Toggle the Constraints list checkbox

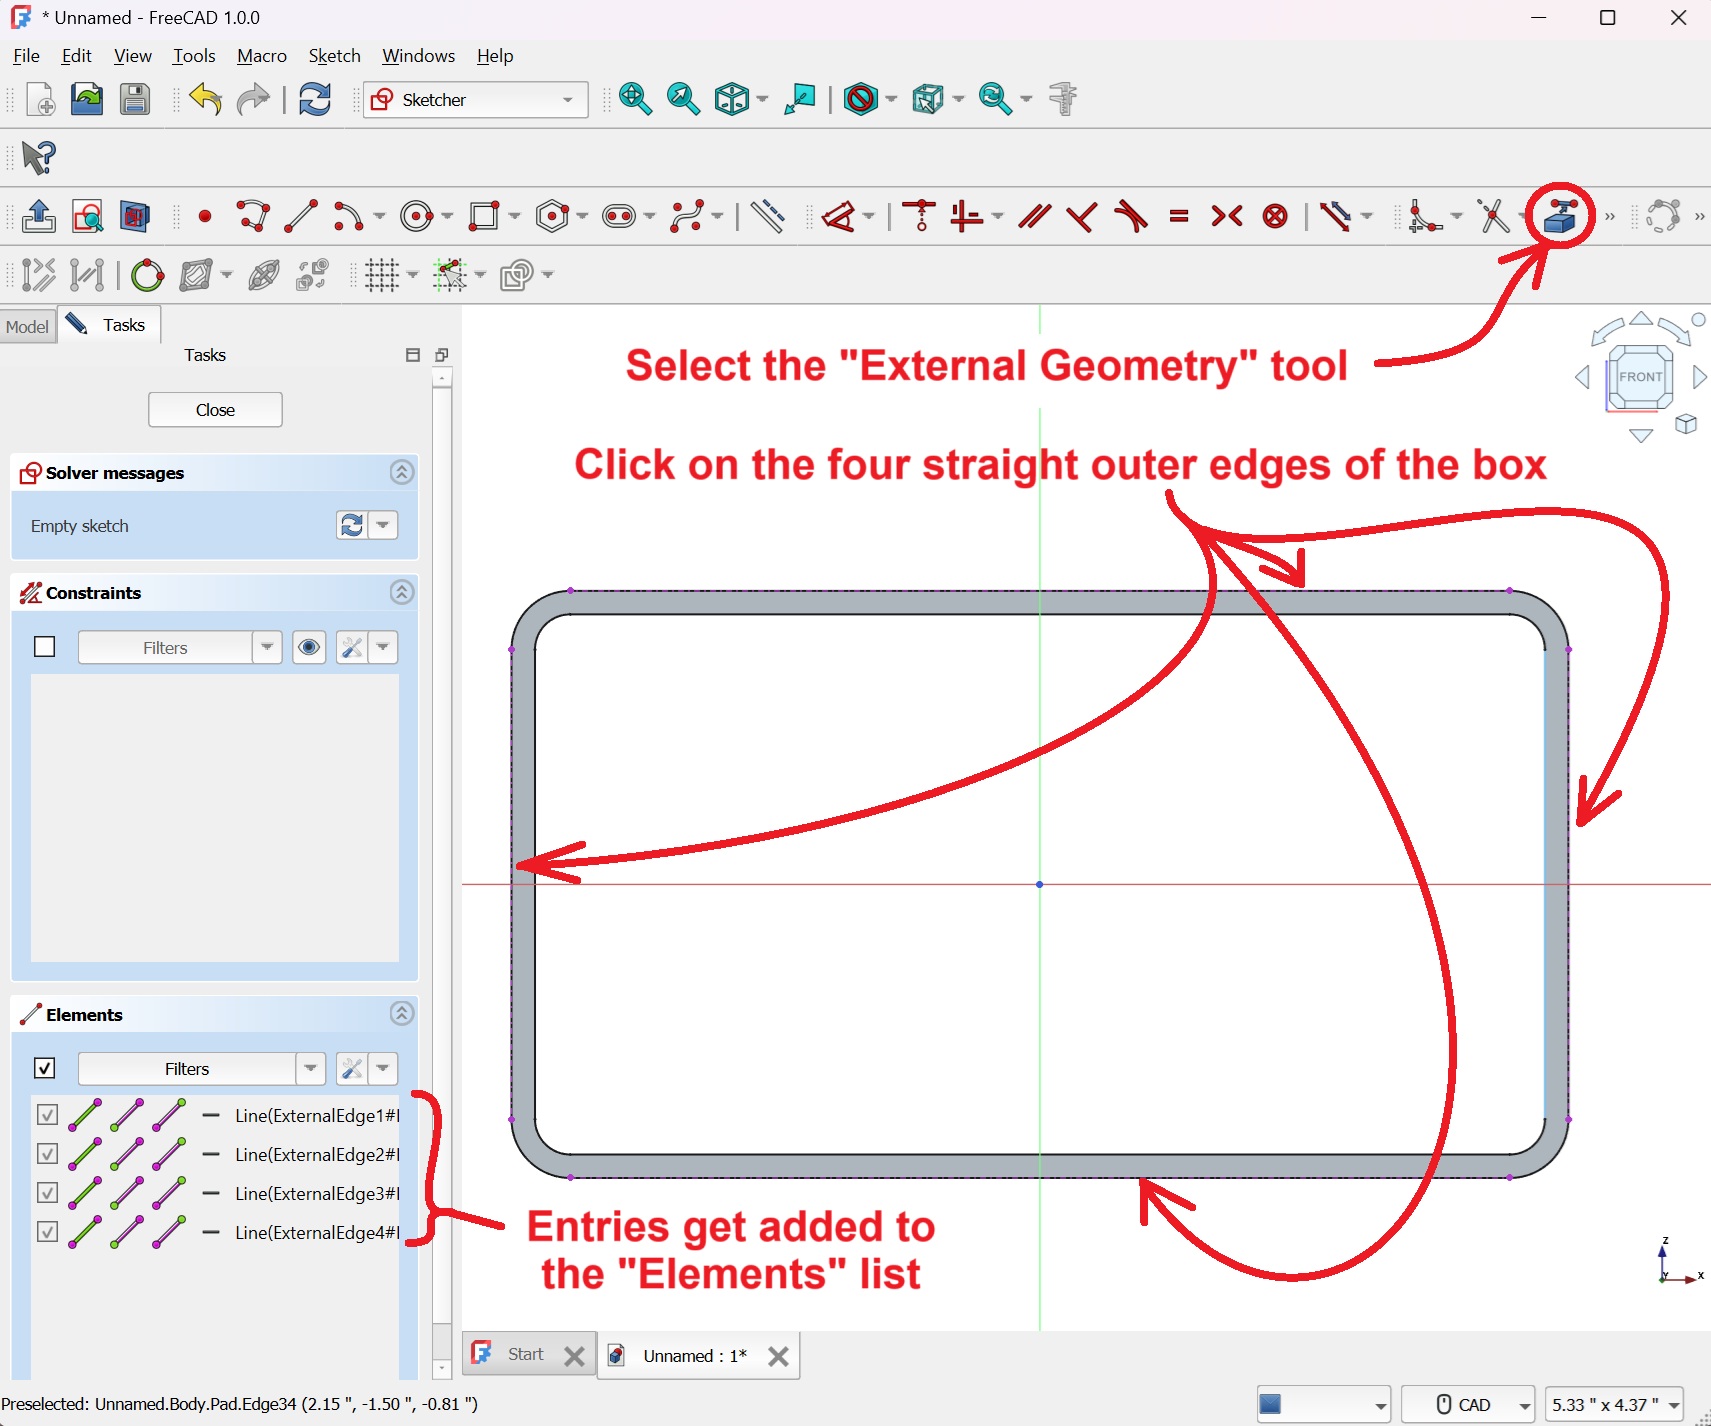pyautogui.click(x=45, y=647)
